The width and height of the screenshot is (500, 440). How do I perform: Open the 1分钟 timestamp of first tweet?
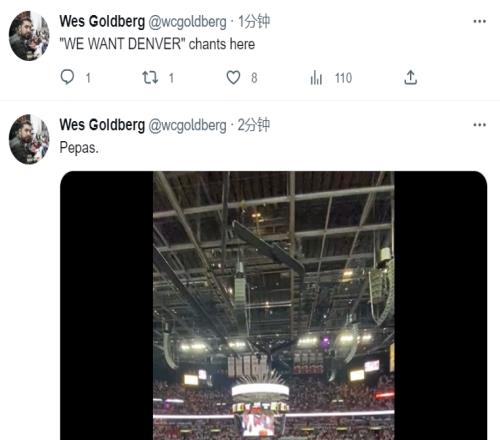[x=253, y=21]
